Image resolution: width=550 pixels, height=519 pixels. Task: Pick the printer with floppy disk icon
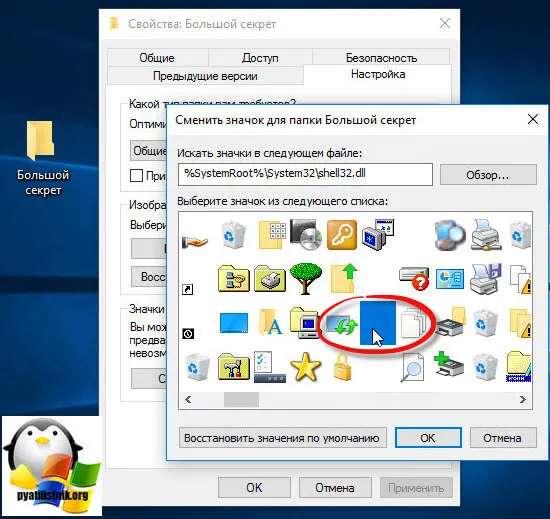pos(486,279)
